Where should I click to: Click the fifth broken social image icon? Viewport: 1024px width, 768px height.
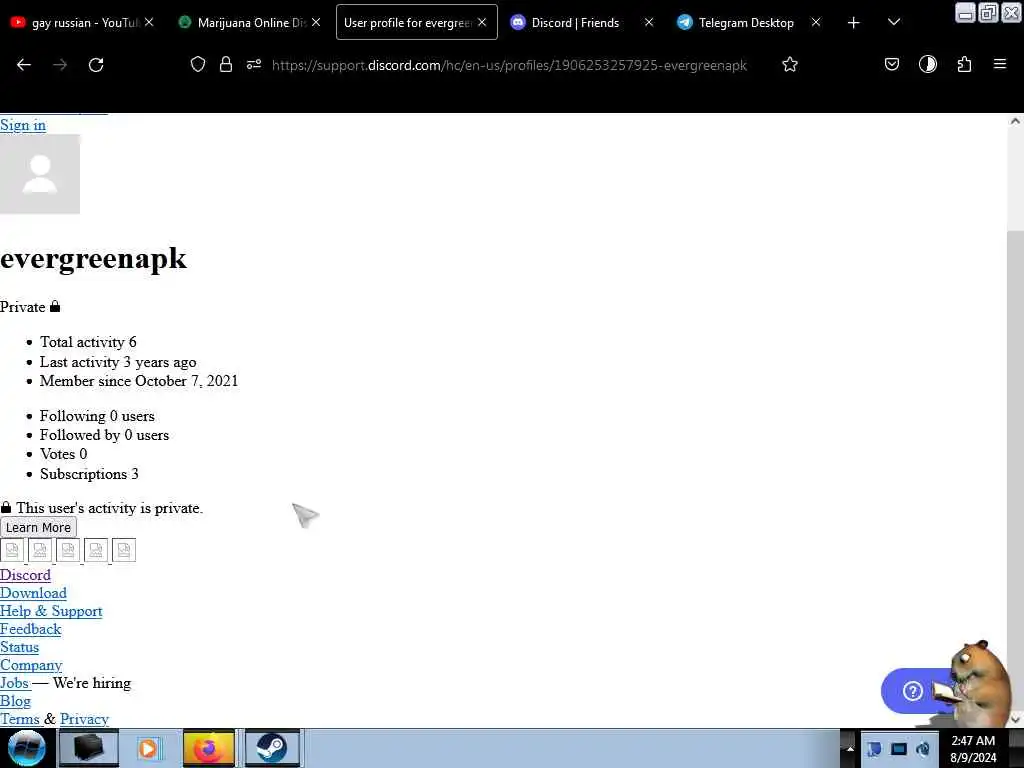coord(124,551)
